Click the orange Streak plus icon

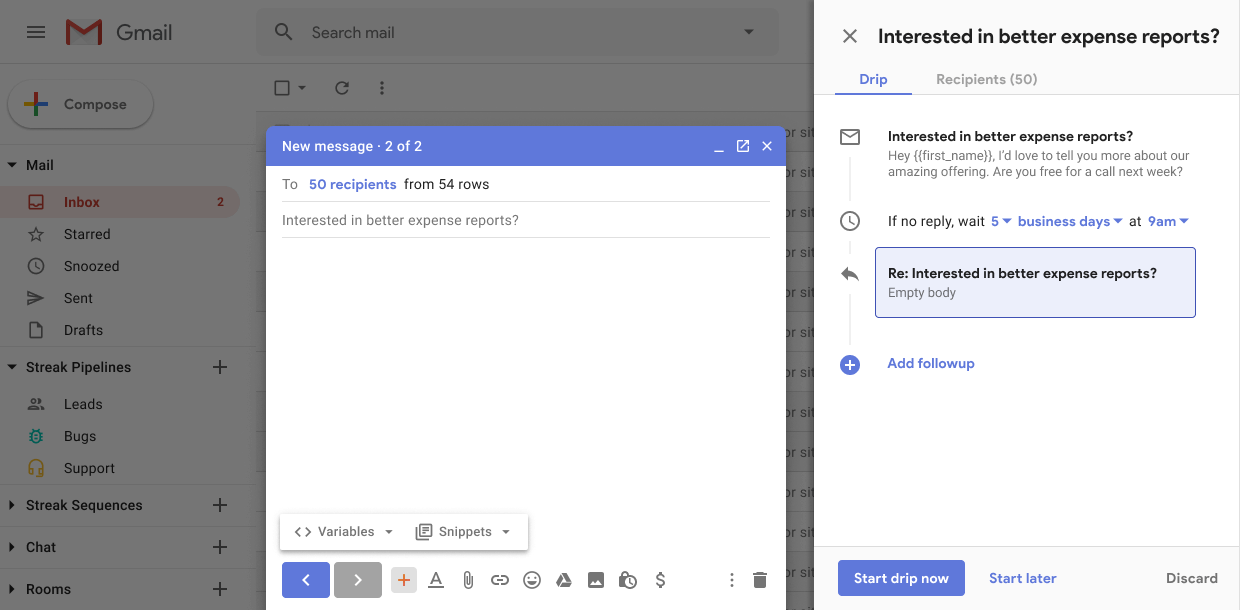(x=404, y=580)
